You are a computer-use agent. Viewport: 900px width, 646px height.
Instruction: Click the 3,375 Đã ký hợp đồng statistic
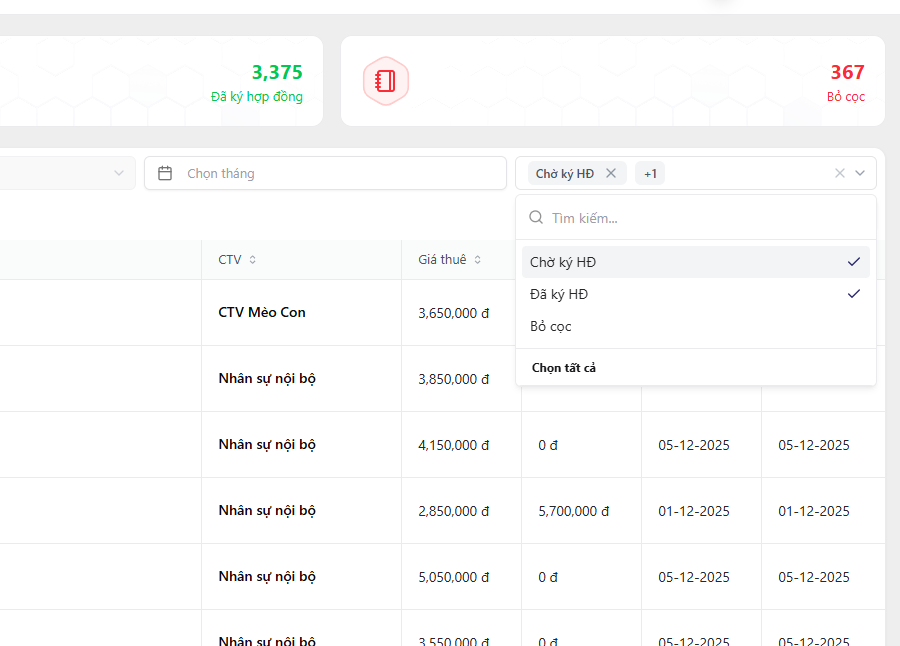click(x=276, y=73)
